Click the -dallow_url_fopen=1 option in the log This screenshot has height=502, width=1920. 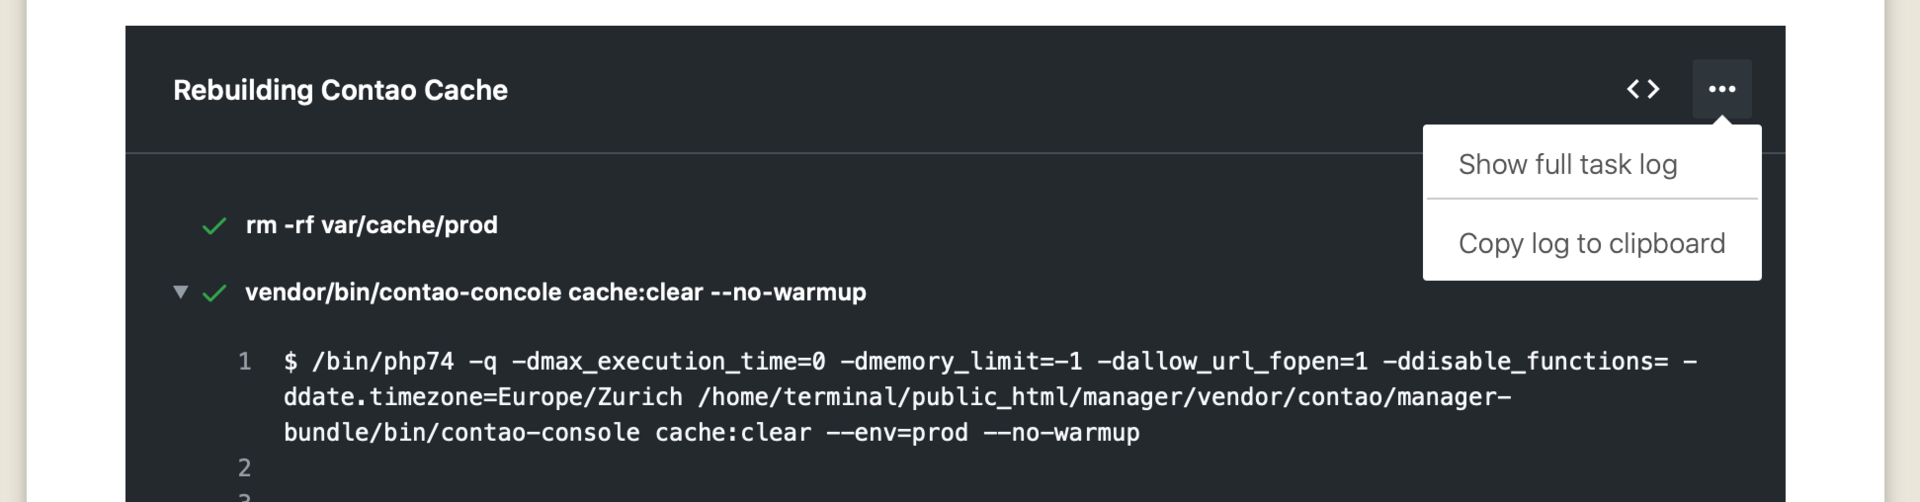coord(1232,361)
